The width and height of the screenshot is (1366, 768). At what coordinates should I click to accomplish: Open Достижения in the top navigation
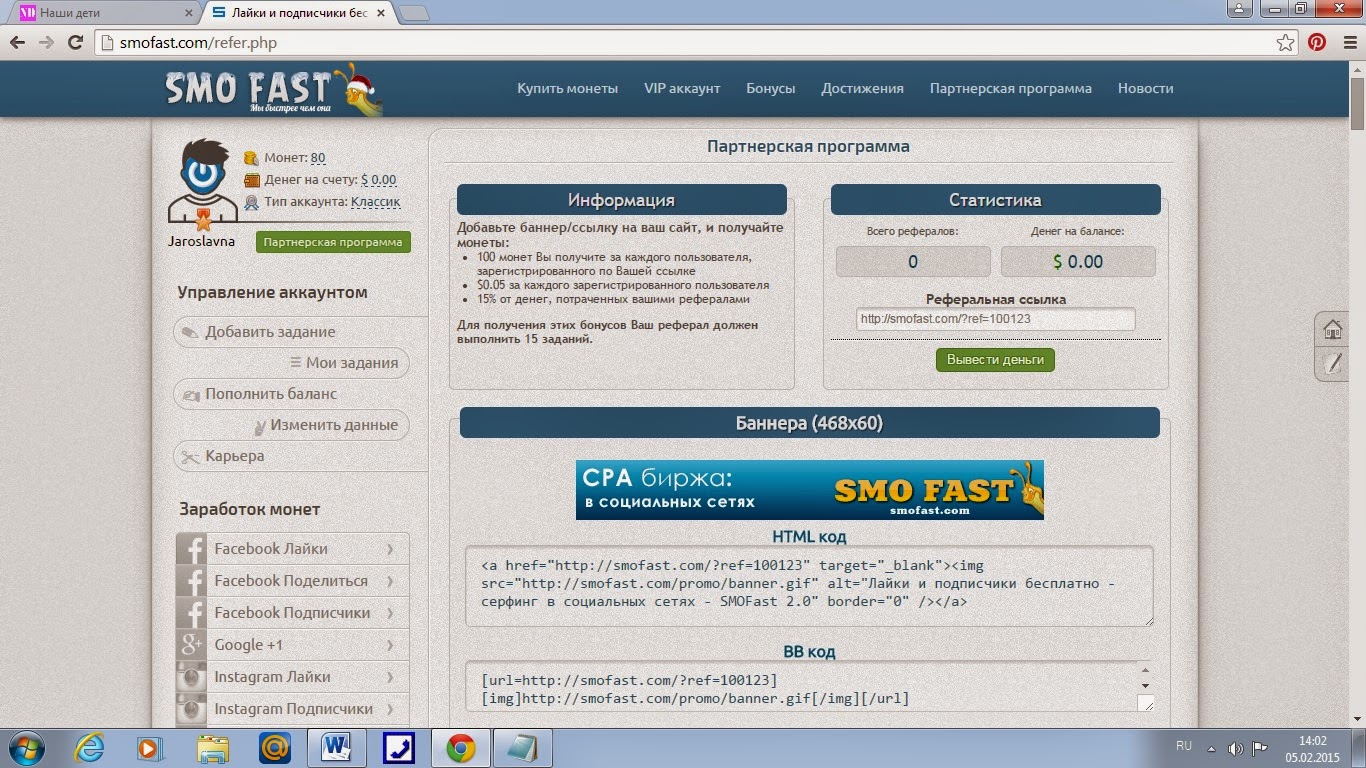pos(862,88)
